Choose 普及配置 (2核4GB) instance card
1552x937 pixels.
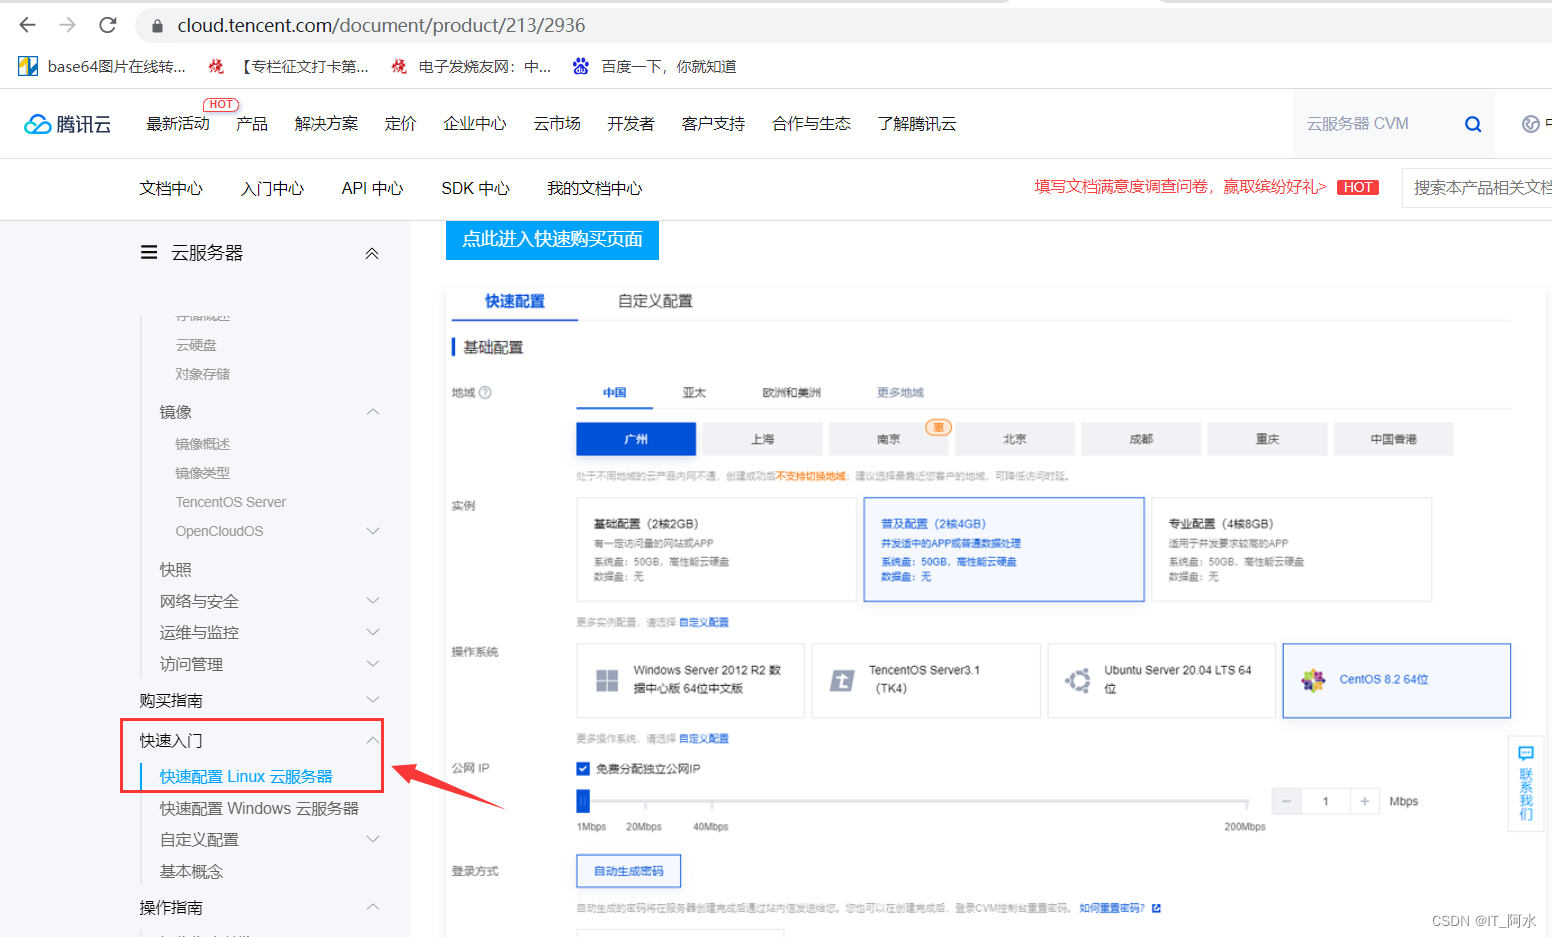(x=1004, y=550)
